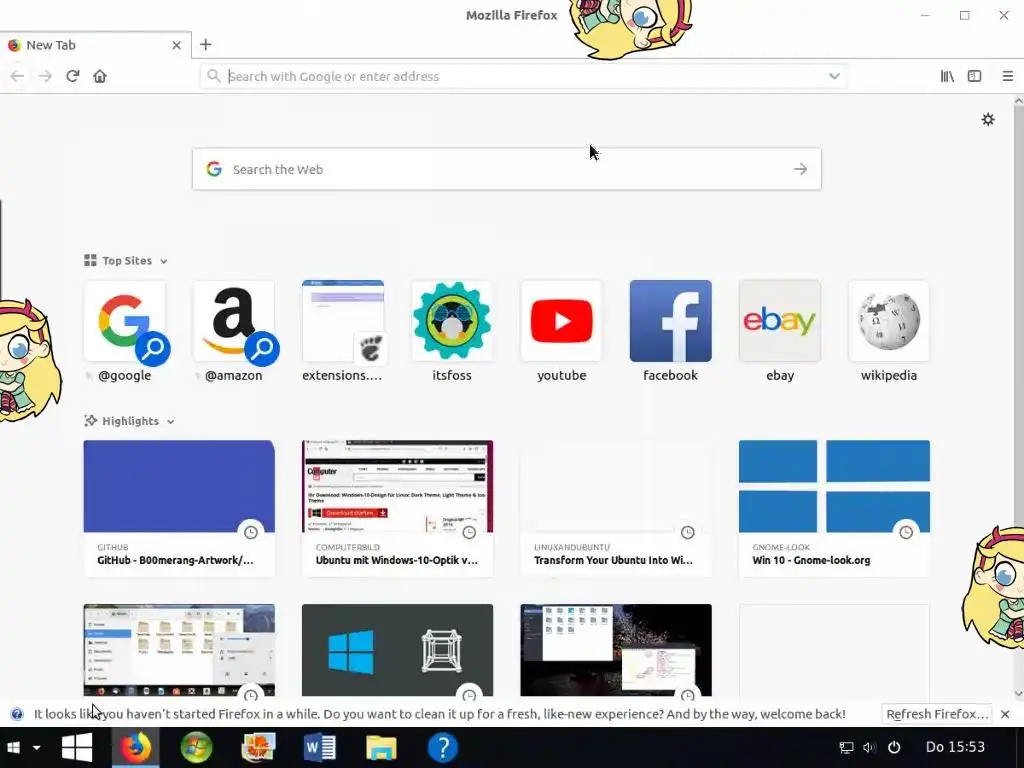The height and width of the screenshot is (768, 1024).
Task: Collapse the Highlights section
Action: [x=129, y=421]
